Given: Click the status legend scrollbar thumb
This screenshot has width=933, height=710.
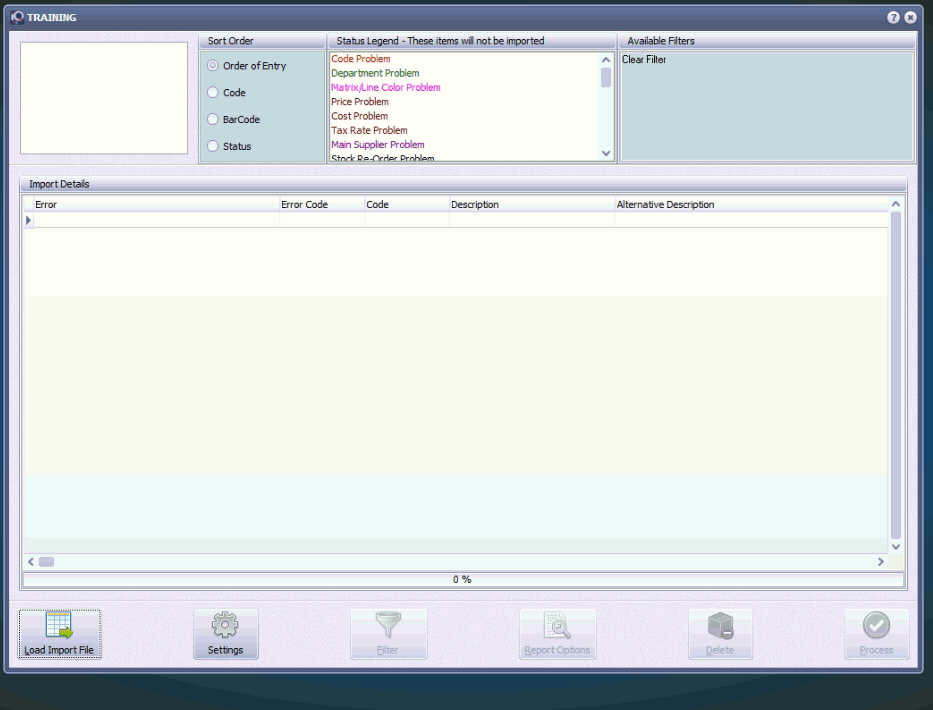Looking at the screenshot, I should click(x=606, y=77).
